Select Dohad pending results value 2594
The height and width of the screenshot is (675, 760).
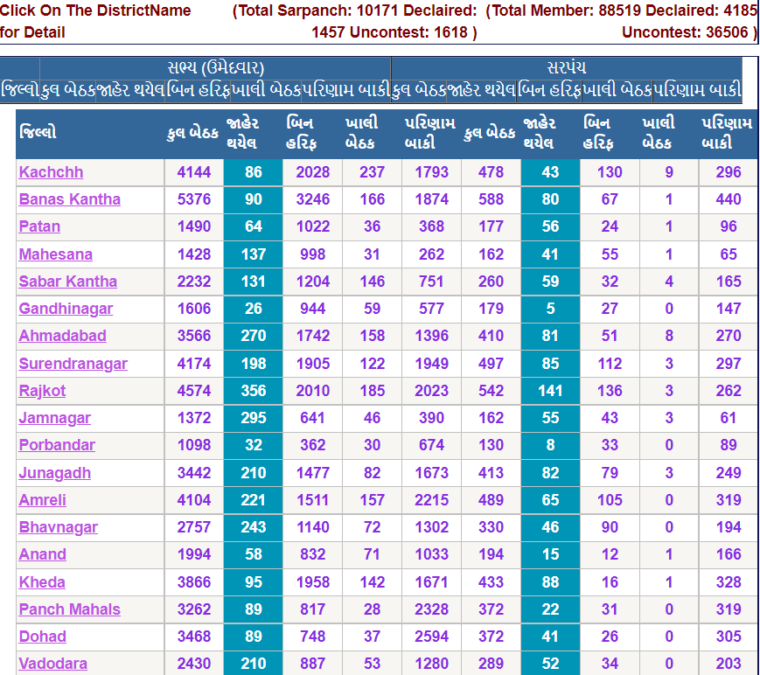point(431,636)
